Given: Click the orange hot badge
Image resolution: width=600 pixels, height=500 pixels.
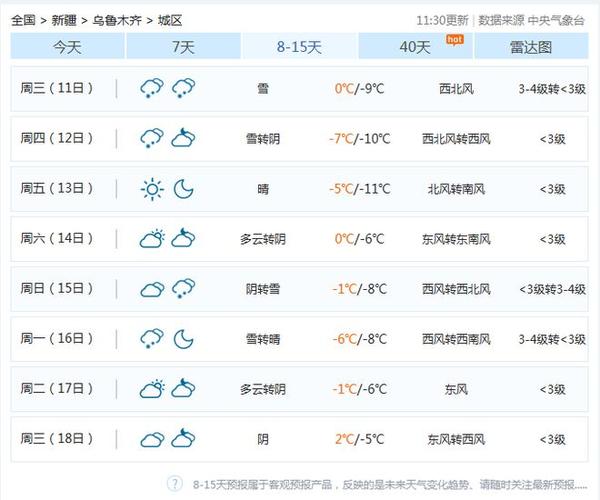Looking at the screenshot, I should click(455, 40).
